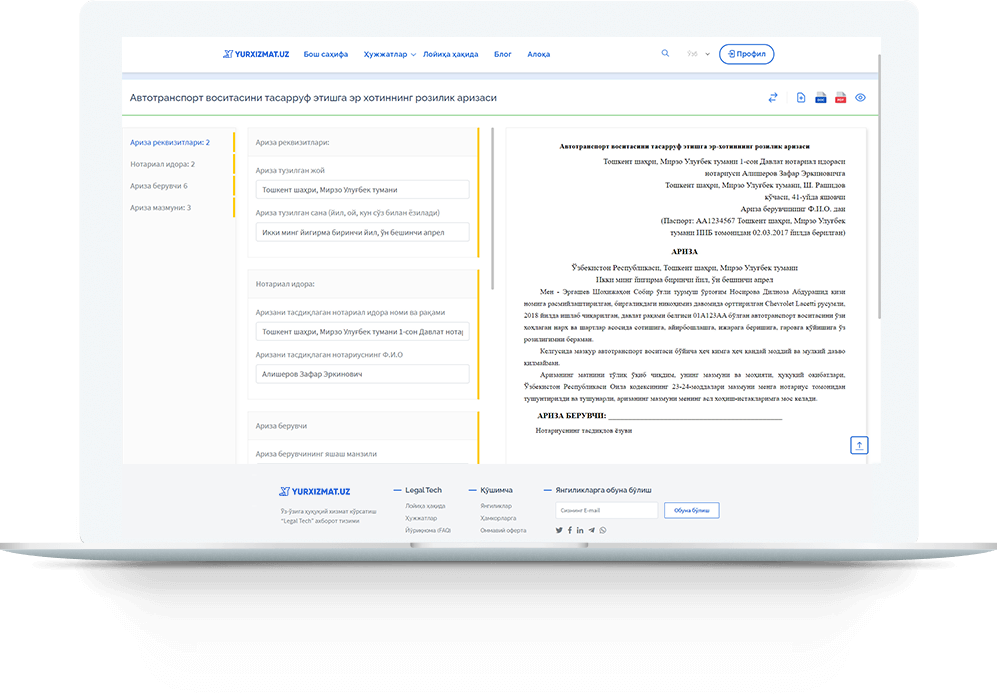
Task: Open footer link Ҳамкорларга
Action: (x=498, y=518)
